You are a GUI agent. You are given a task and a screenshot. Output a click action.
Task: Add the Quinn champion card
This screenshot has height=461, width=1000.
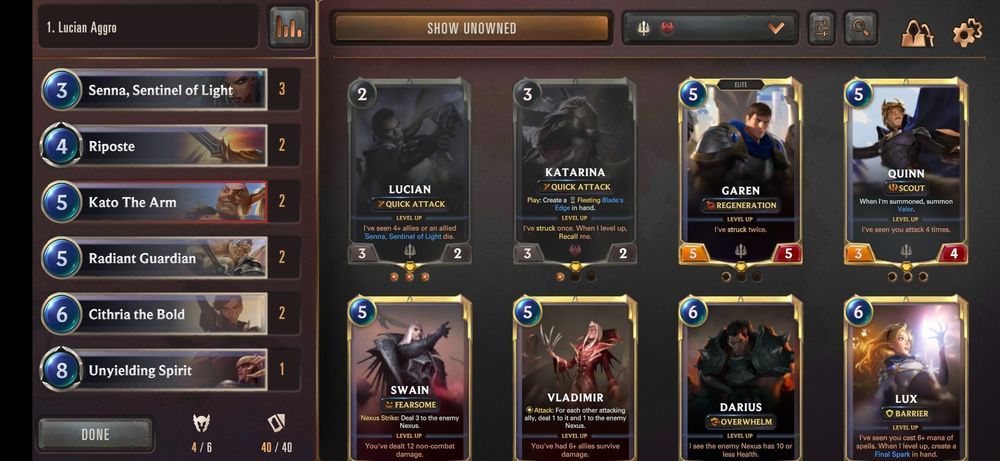[x=906, y=171]
